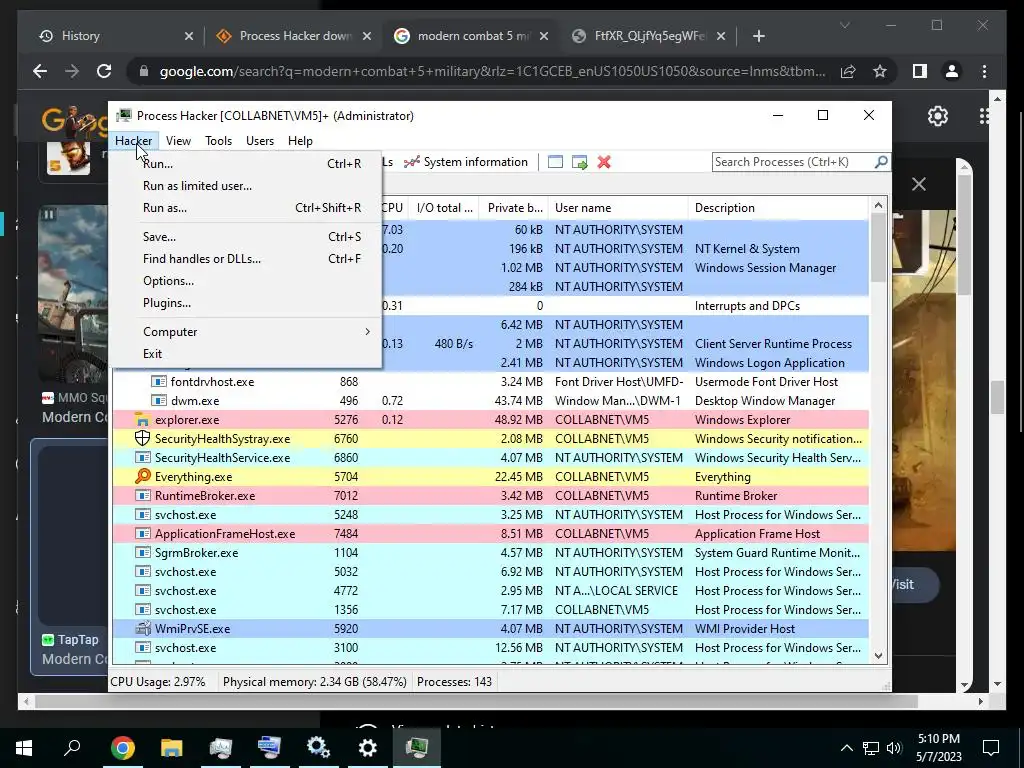Click Chrome back arrow
The height and width of the screenshot is (768, 1024).
click(x=40, y=71)
